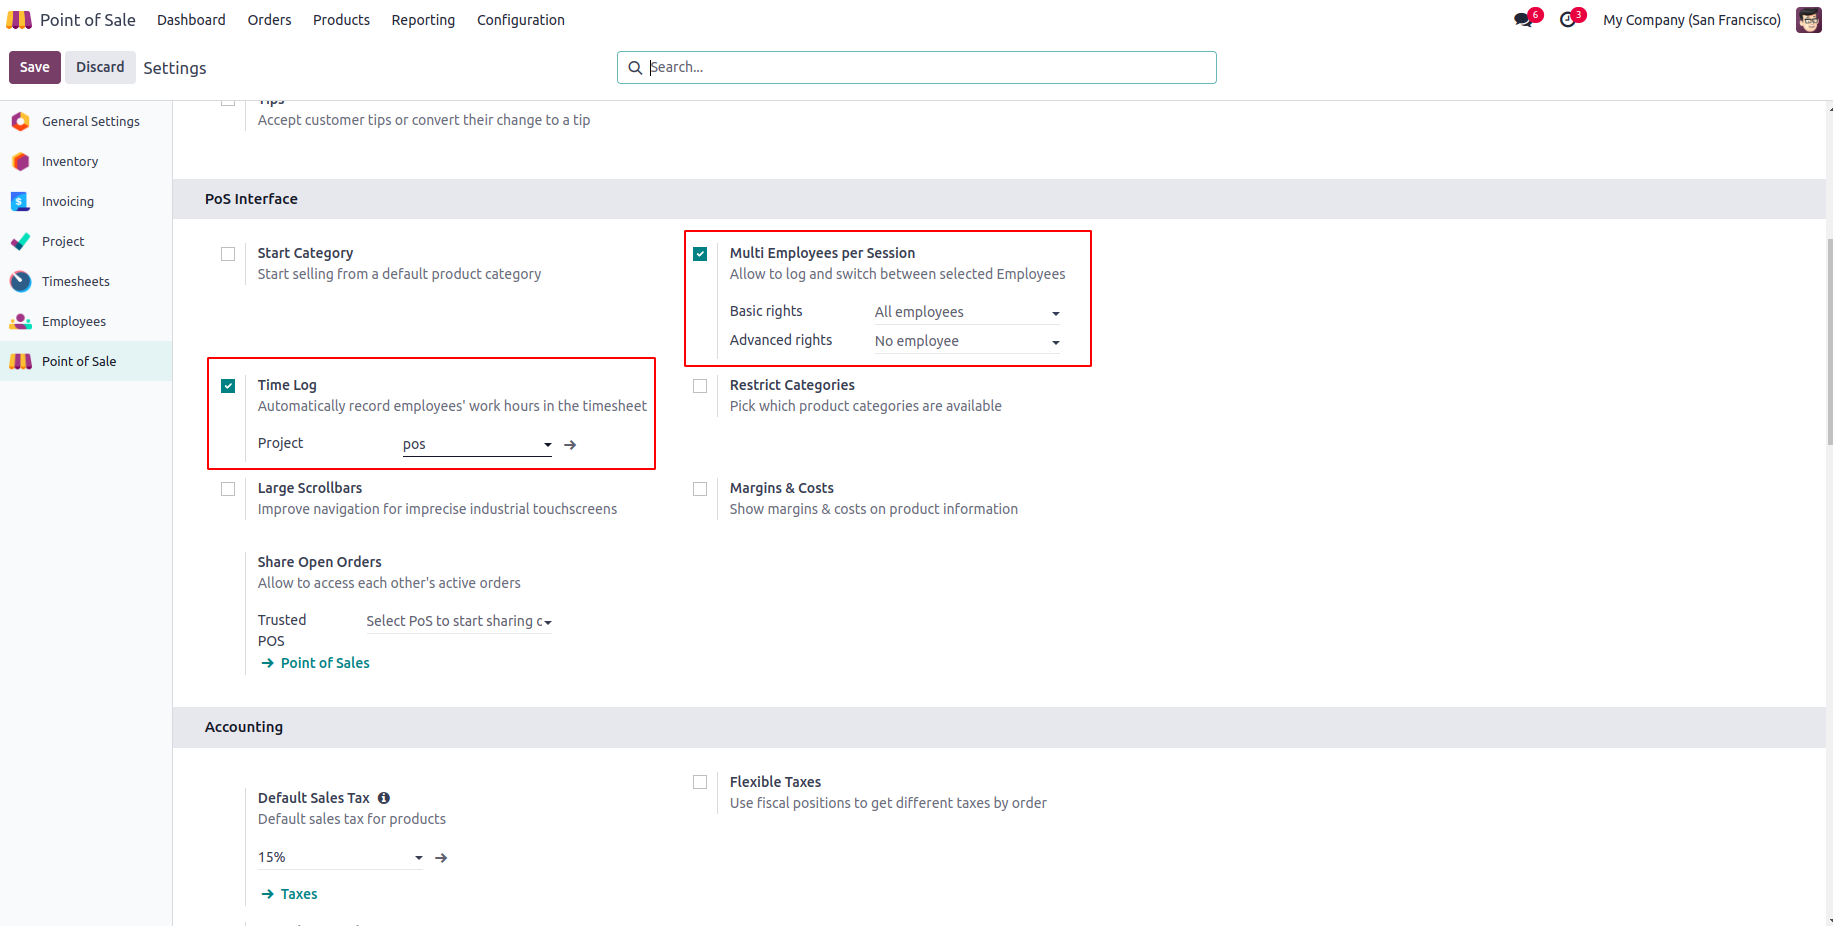Save the settings changes

click(35, 67)
